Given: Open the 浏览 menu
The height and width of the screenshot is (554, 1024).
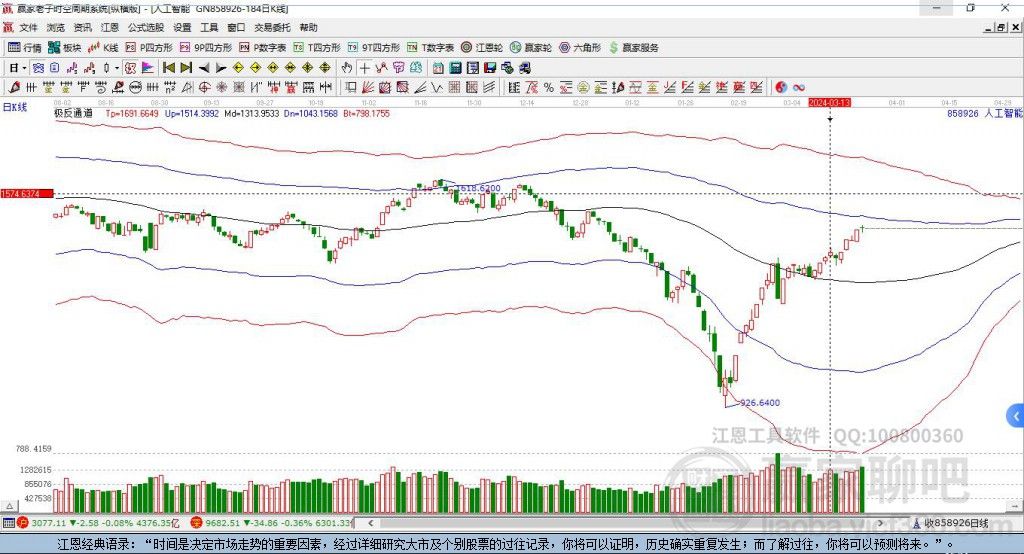Looking at the screenshot, I should (x=55, y=27).
